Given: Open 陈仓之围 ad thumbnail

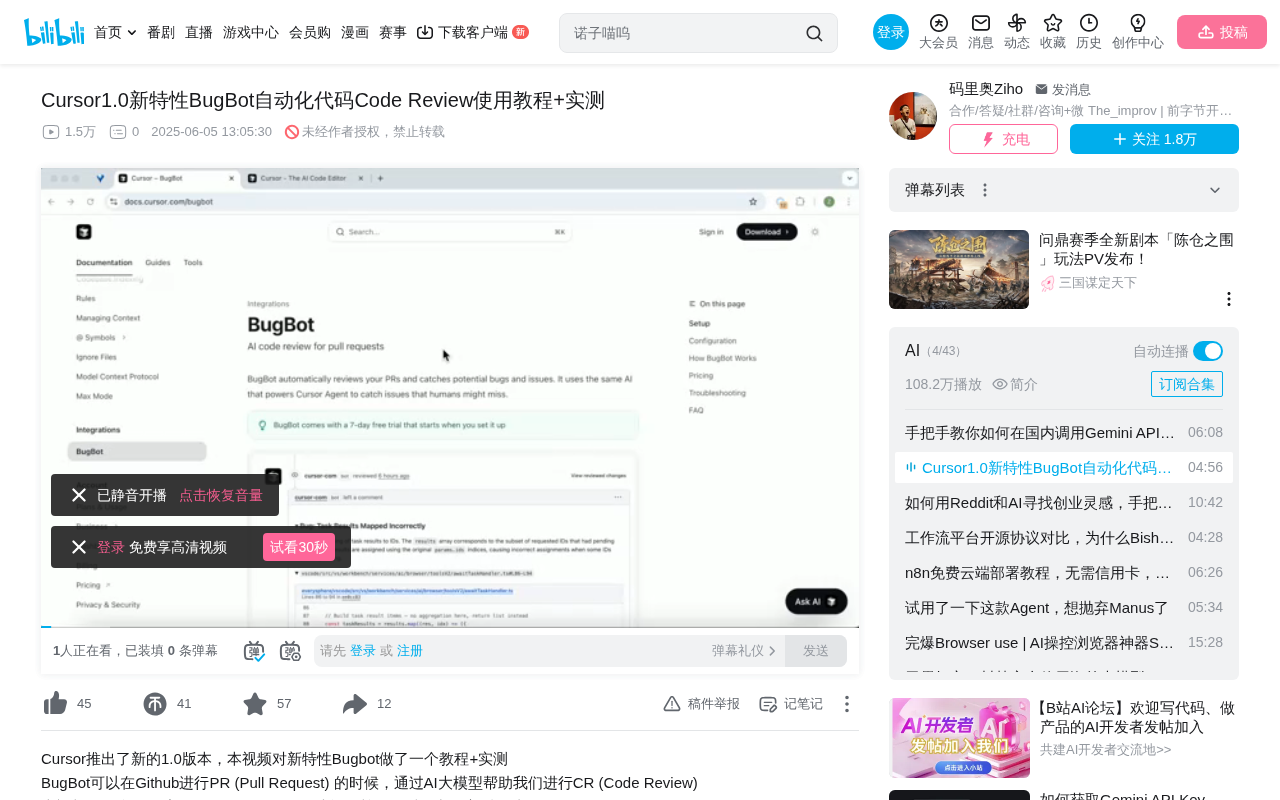Looking at the screenshot, I should point(959,270).
